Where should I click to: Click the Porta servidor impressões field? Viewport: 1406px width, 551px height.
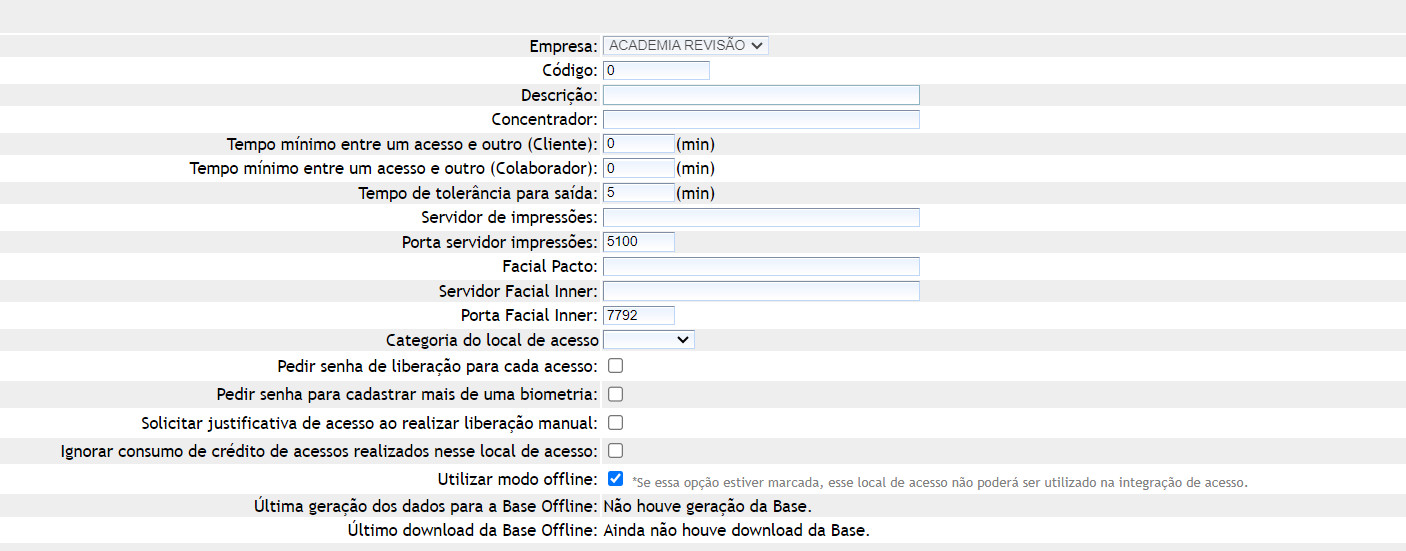(x=639, y=241)
